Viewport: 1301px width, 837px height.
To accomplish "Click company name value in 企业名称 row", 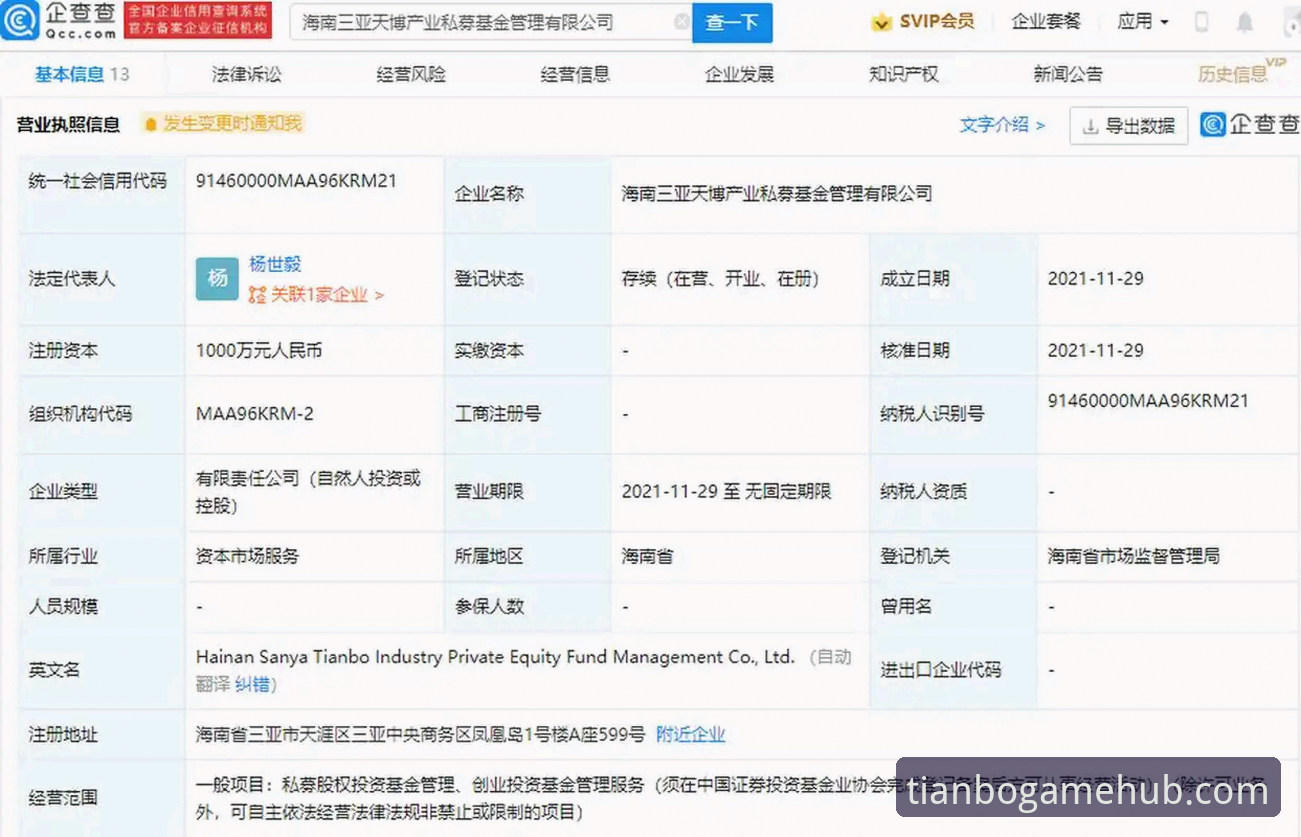I will coord(777,194).
